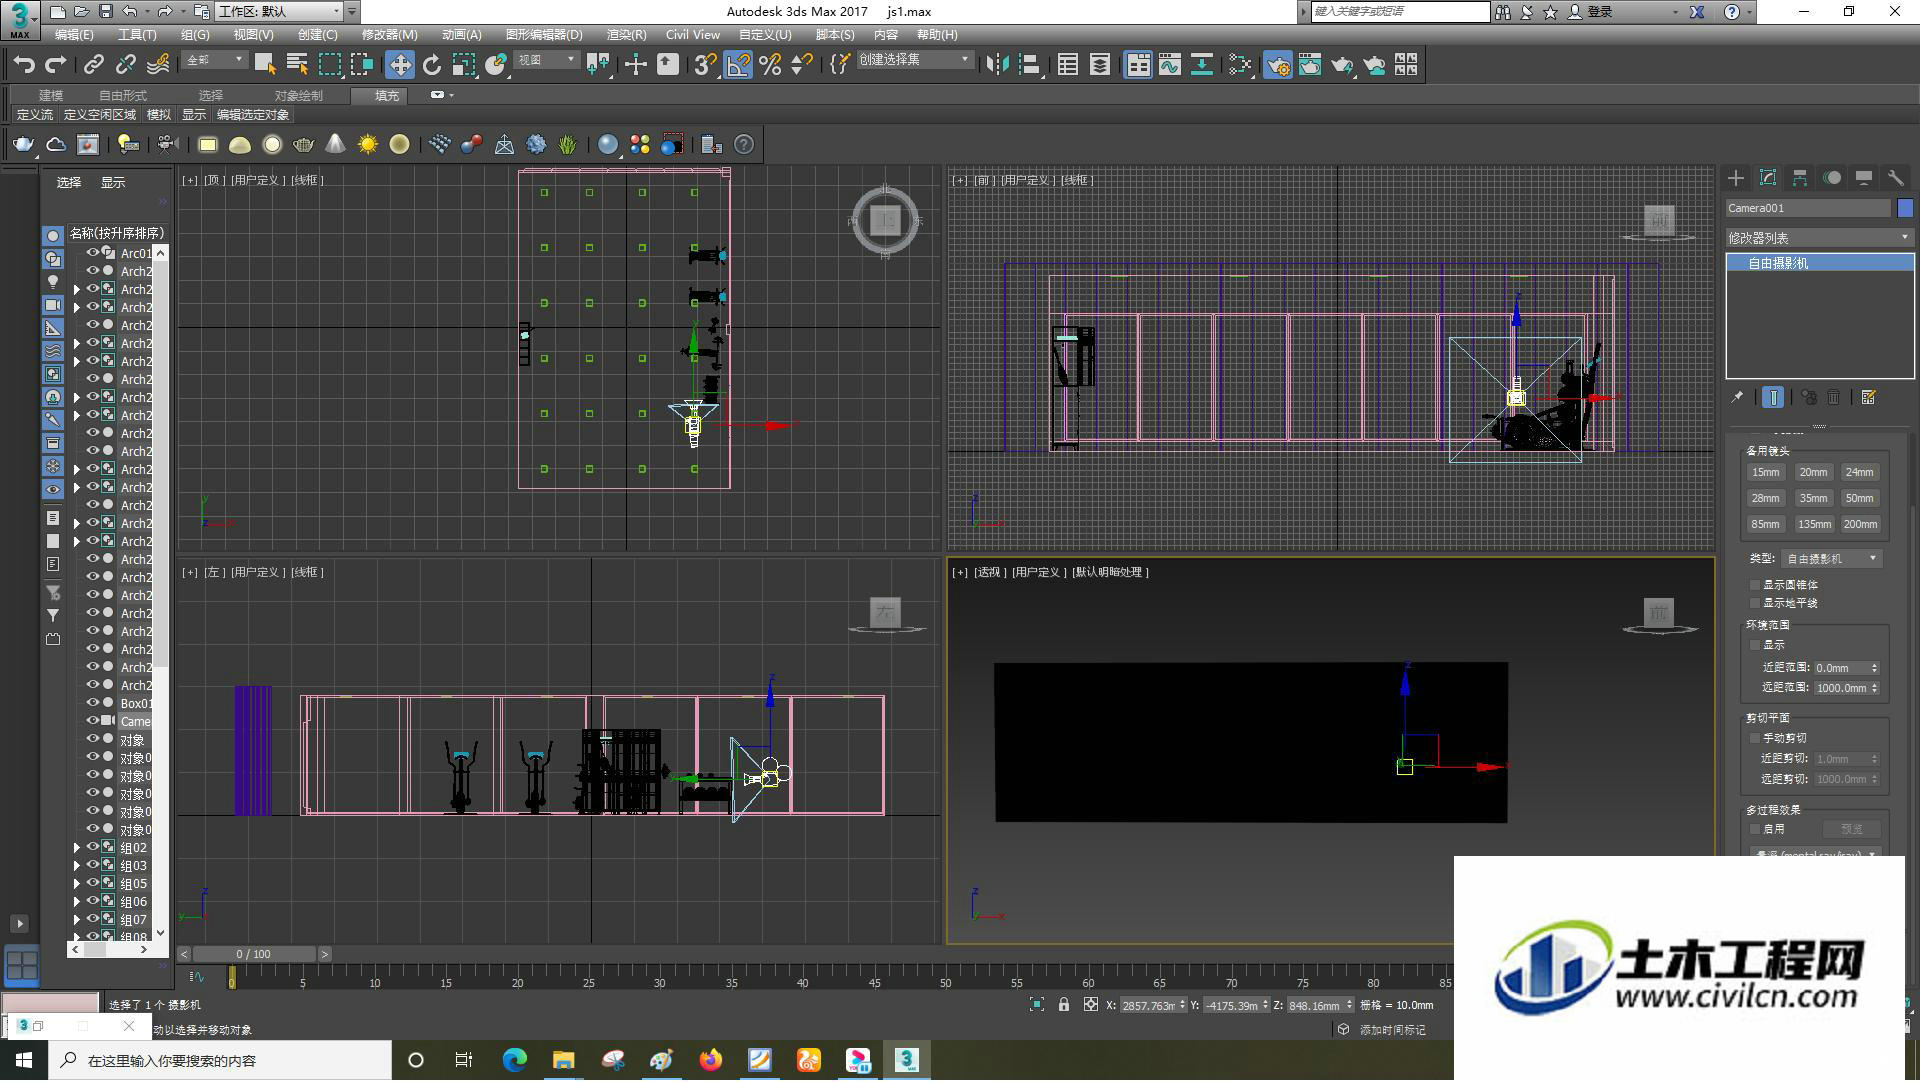Screen dimensions: 1920x1082
Task: Choose the 85mm stock lens
Action: (x=1765, y=525)
